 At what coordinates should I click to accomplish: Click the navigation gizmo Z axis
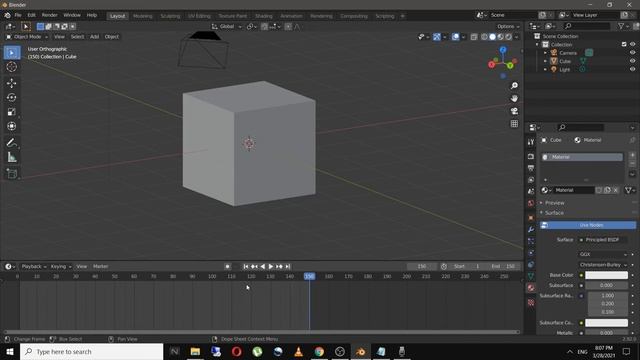point(503,50)
